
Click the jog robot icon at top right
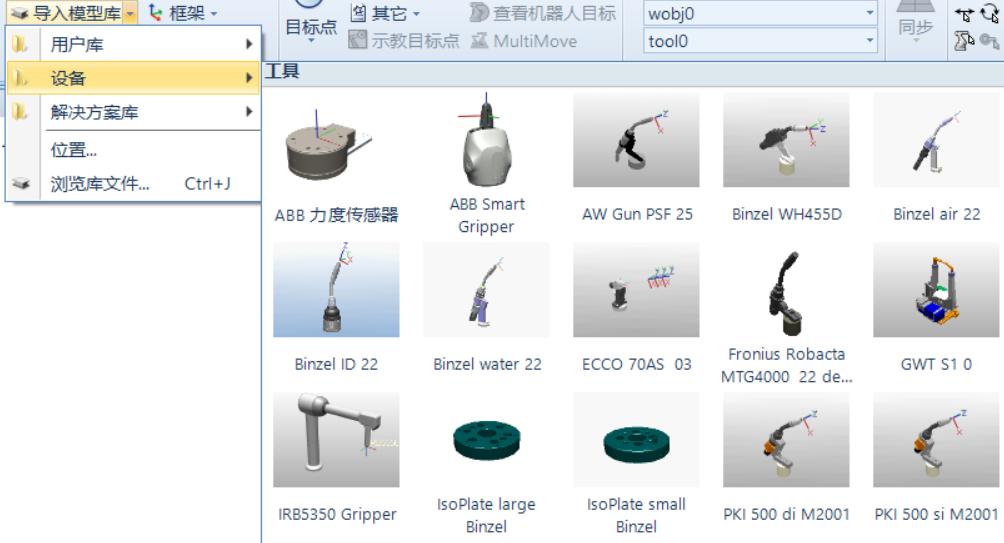964,41
